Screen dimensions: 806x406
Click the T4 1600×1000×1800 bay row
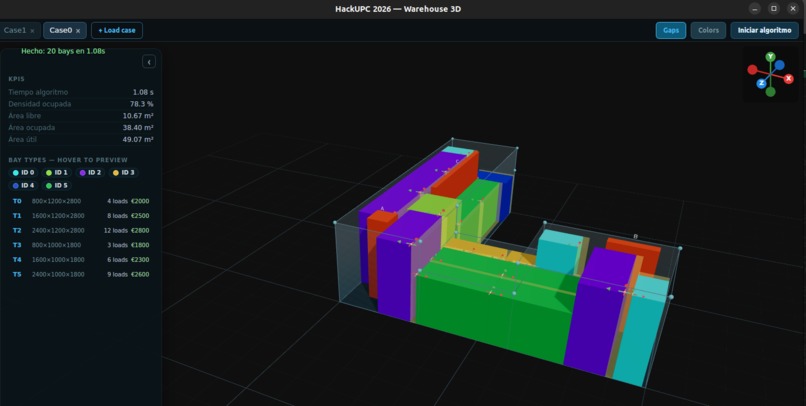[81, 260]
